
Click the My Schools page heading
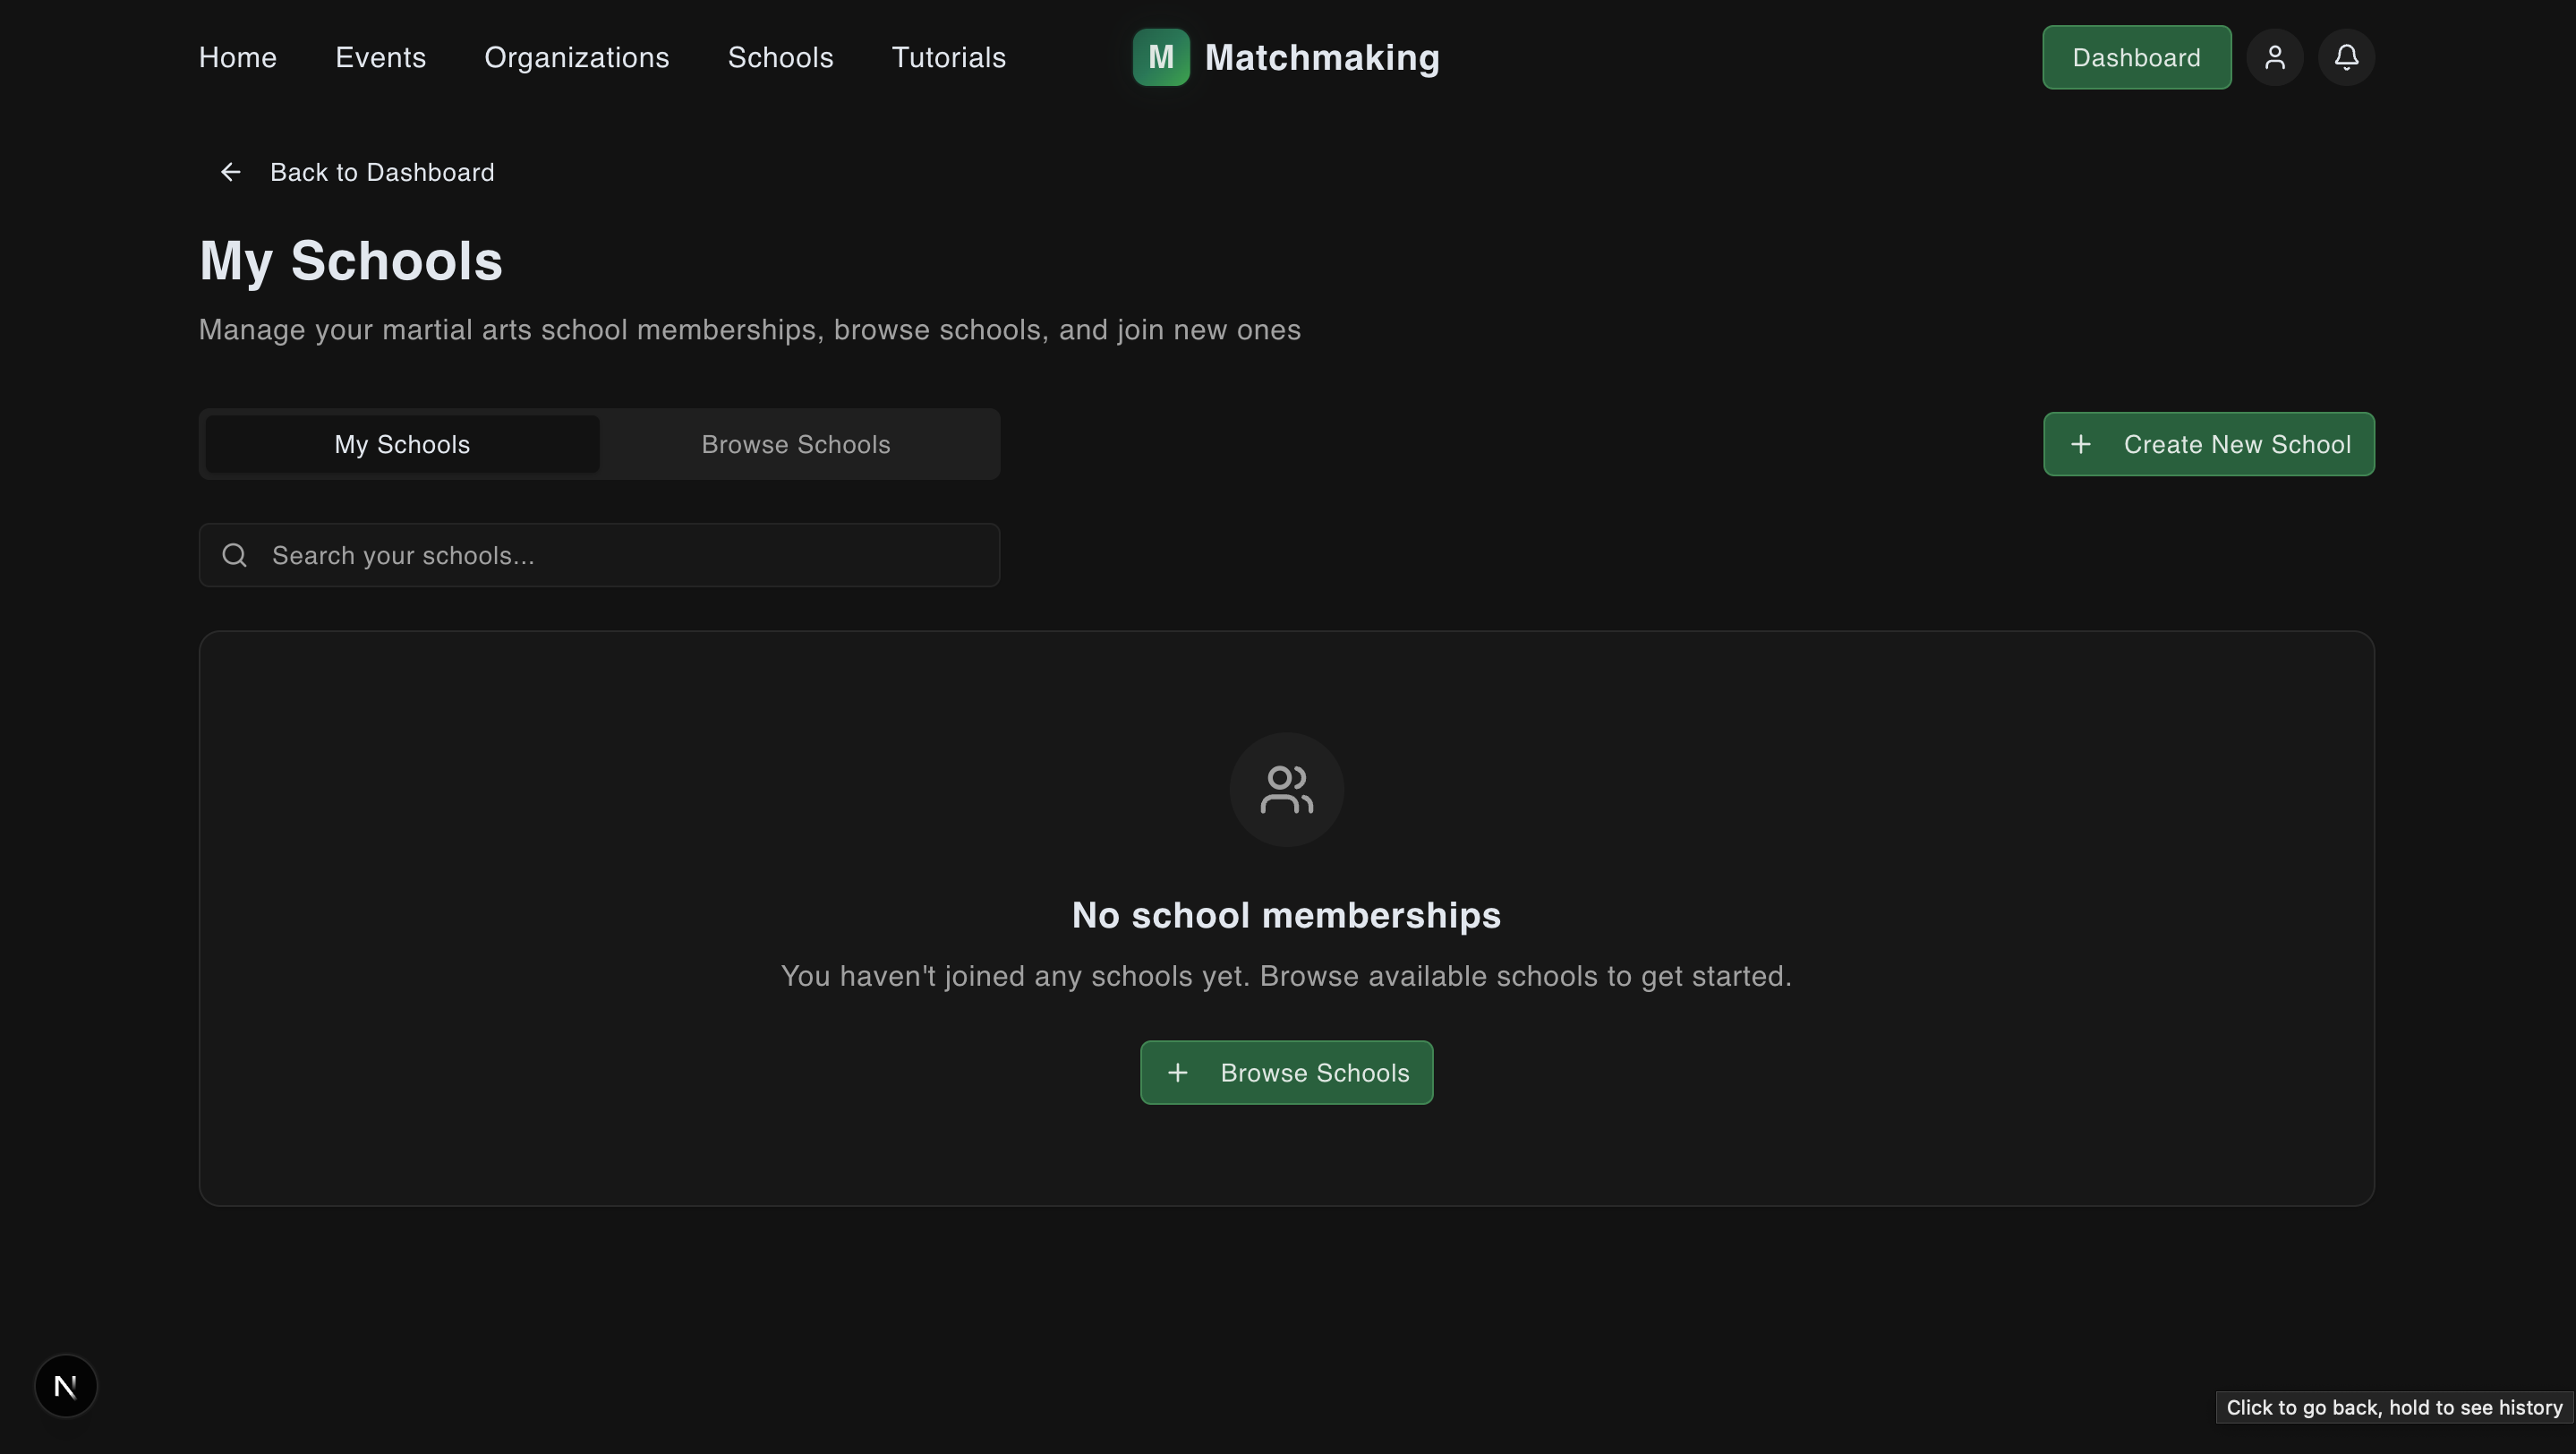(351, 261)
